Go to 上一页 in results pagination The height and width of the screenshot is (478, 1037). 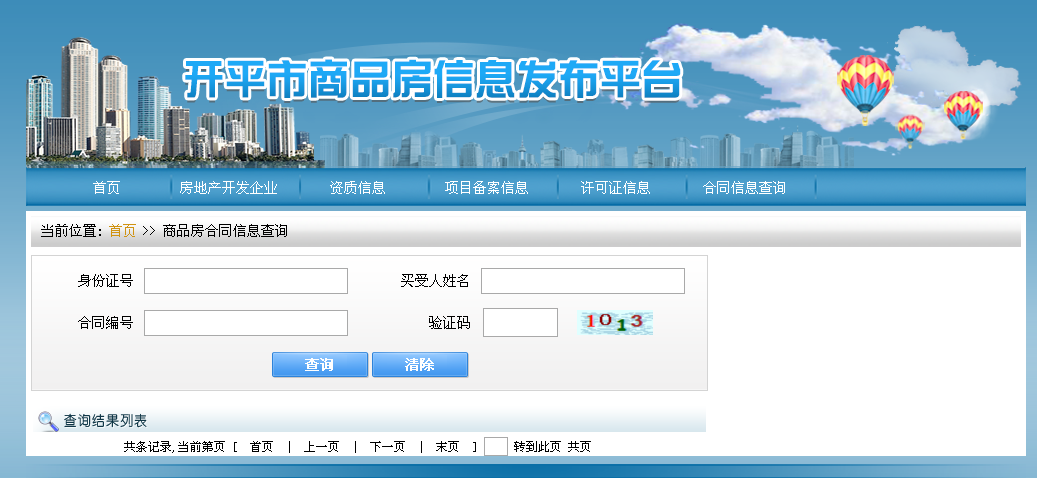coord(321,447)
